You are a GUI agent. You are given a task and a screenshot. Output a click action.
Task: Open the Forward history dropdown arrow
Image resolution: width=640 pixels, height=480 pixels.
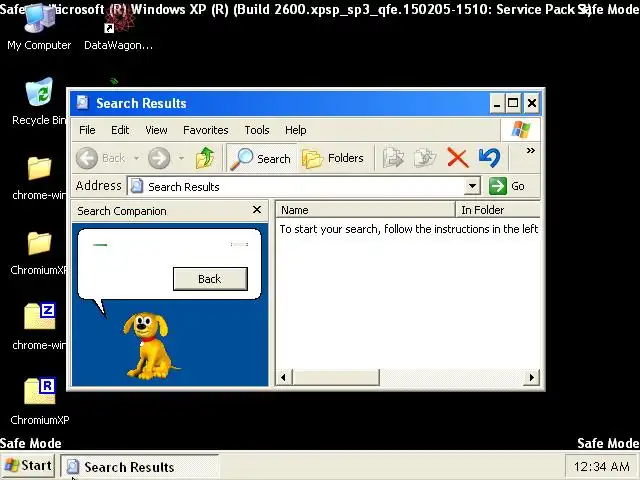(181, 158)
